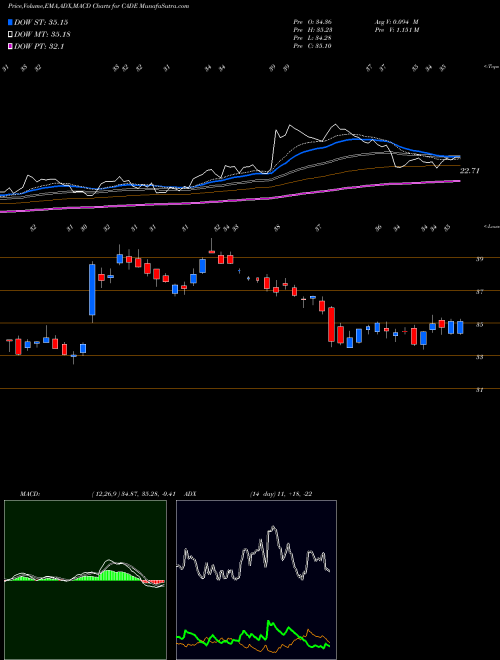500x660 pixels.
Task: Click the 37 price axis label
Action: point(479,292)
